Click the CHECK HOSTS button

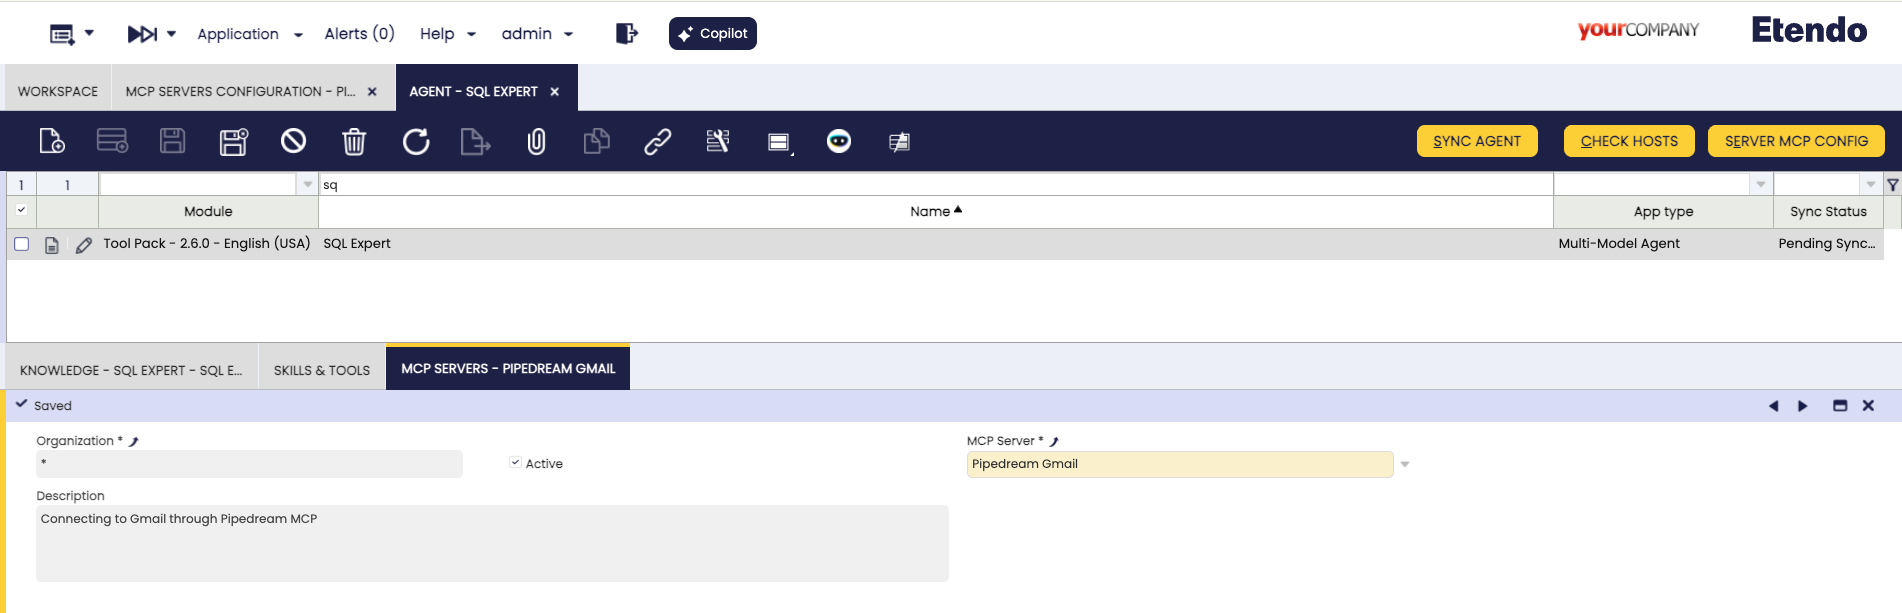[x=1629, y=141]
